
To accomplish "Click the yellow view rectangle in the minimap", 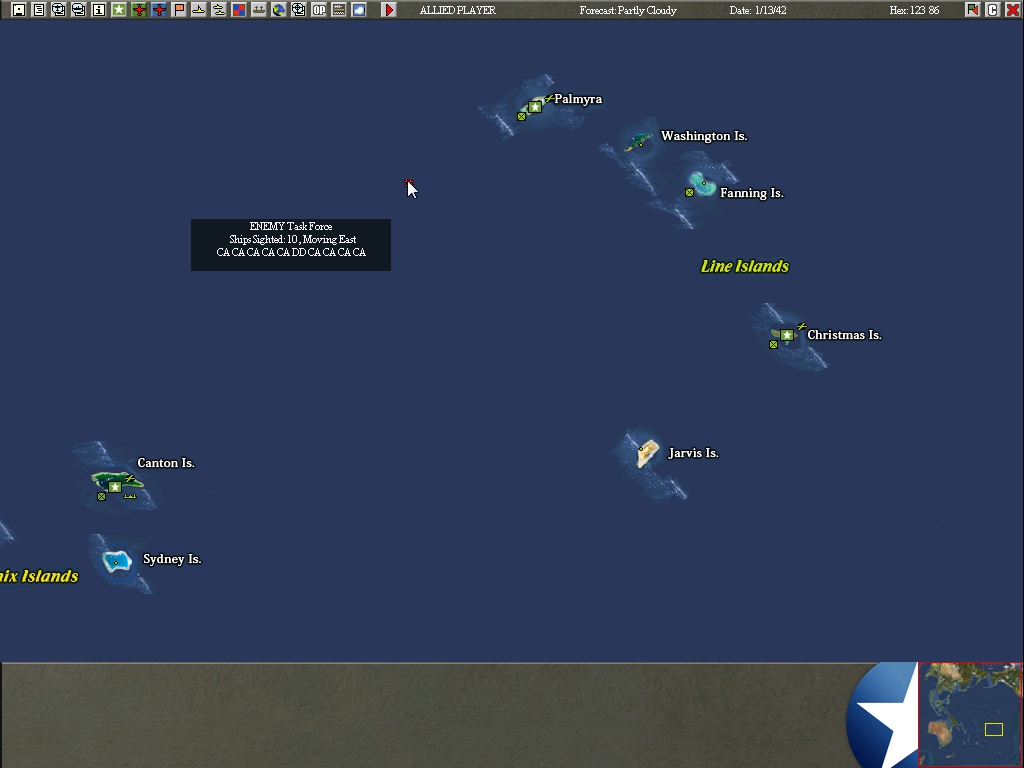I will 994,729.
